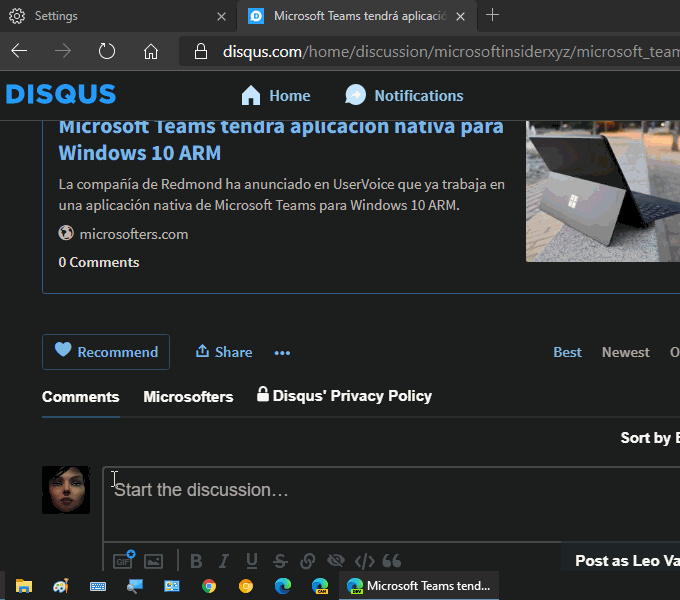The width and height of the screenshot is (680, 600).
Task: Launch Paint from the taskbar
Action: pyautogui.click(x=61, y=586)
